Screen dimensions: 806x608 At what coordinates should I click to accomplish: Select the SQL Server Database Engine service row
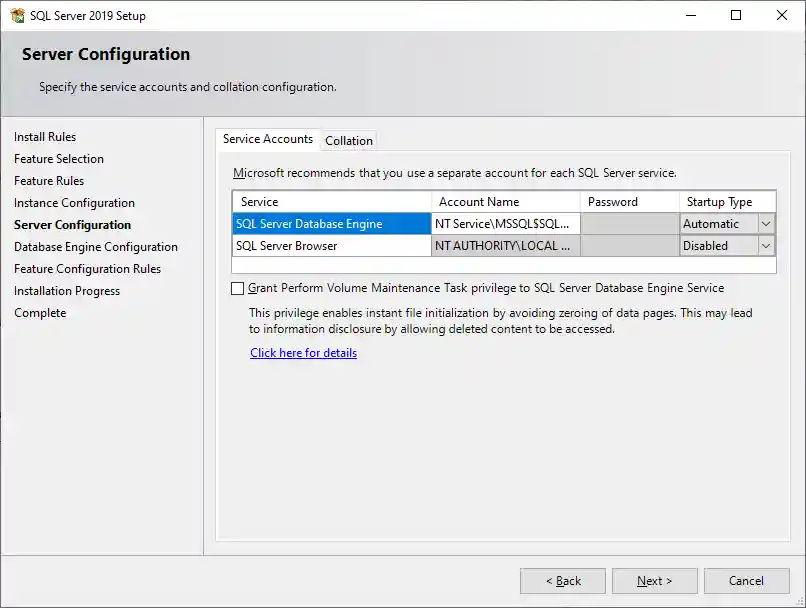330,223
